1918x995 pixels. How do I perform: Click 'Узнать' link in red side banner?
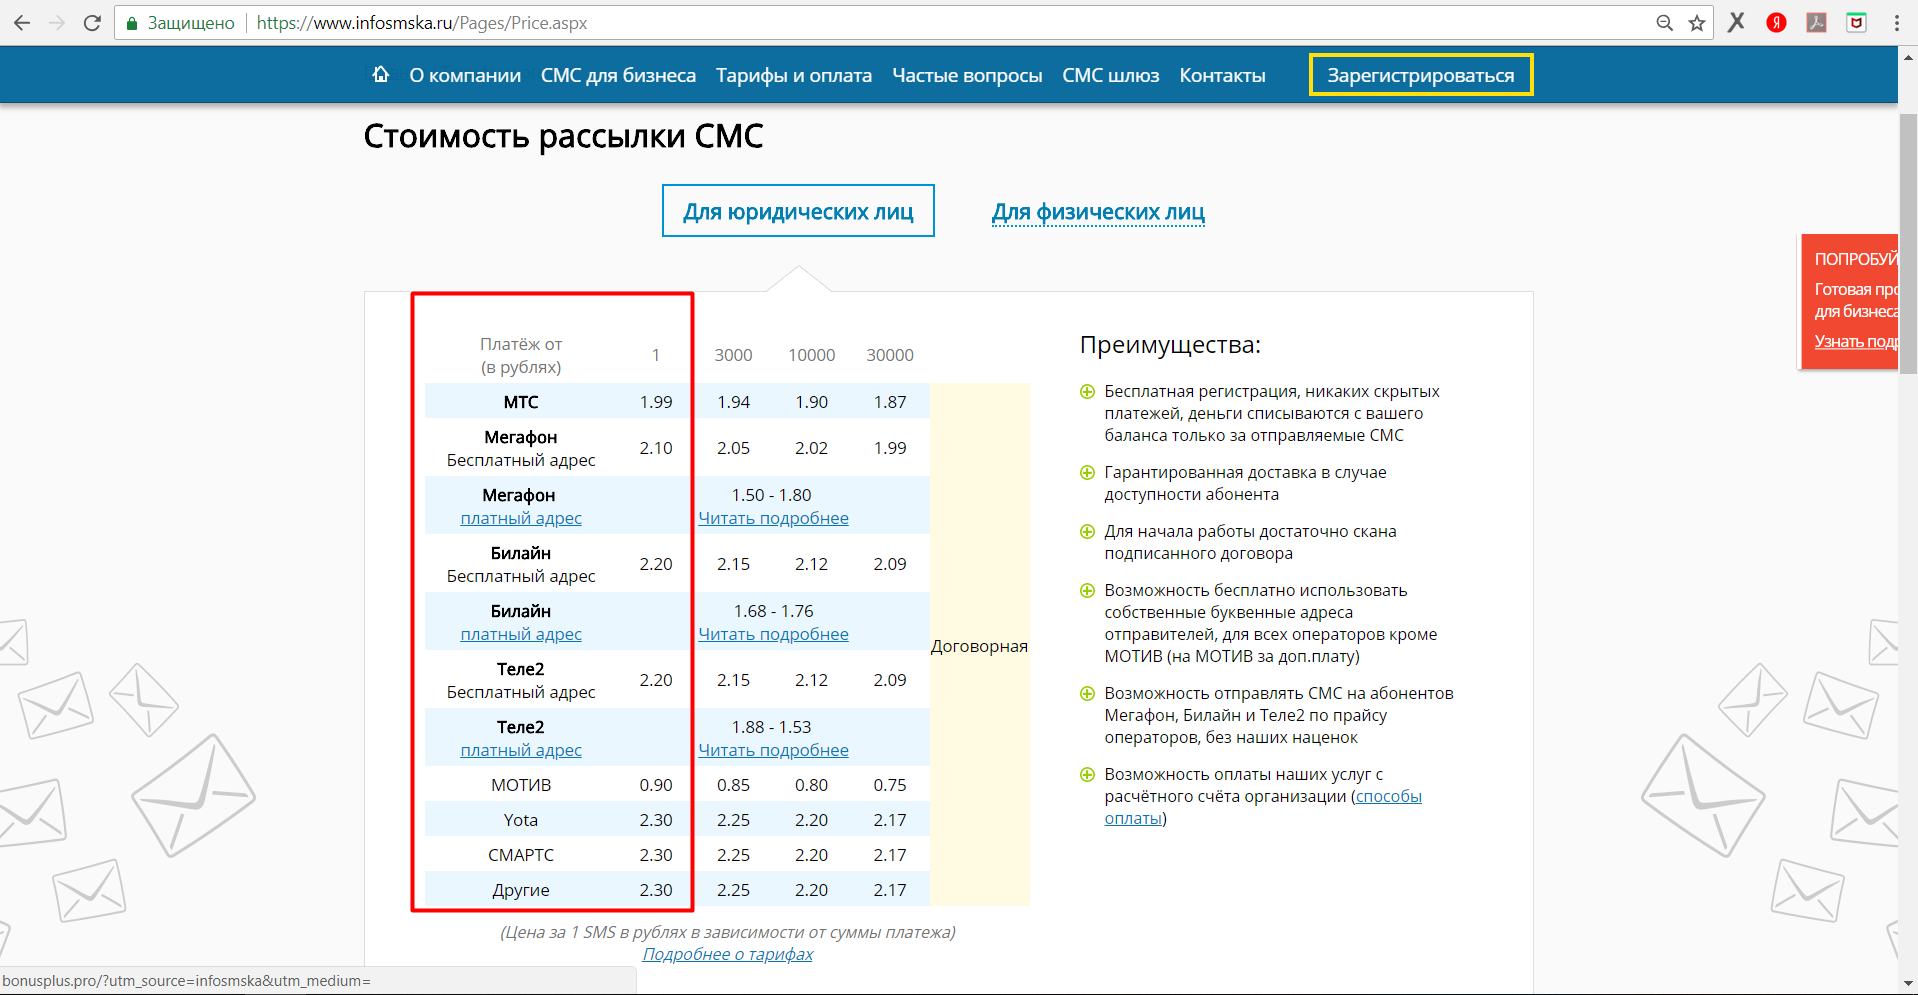1856,341
